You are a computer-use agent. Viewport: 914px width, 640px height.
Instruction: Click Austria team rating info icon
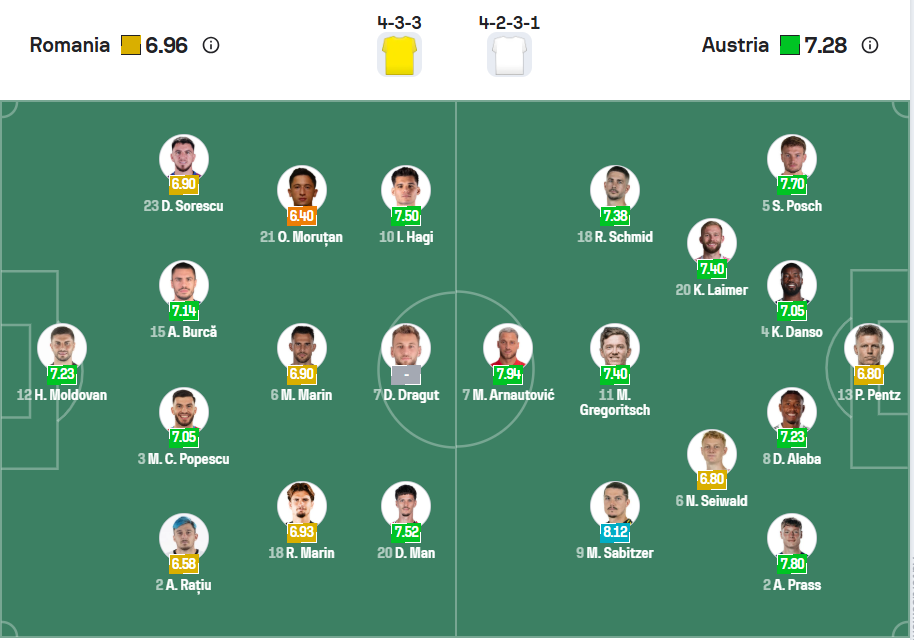click(870, 45)
